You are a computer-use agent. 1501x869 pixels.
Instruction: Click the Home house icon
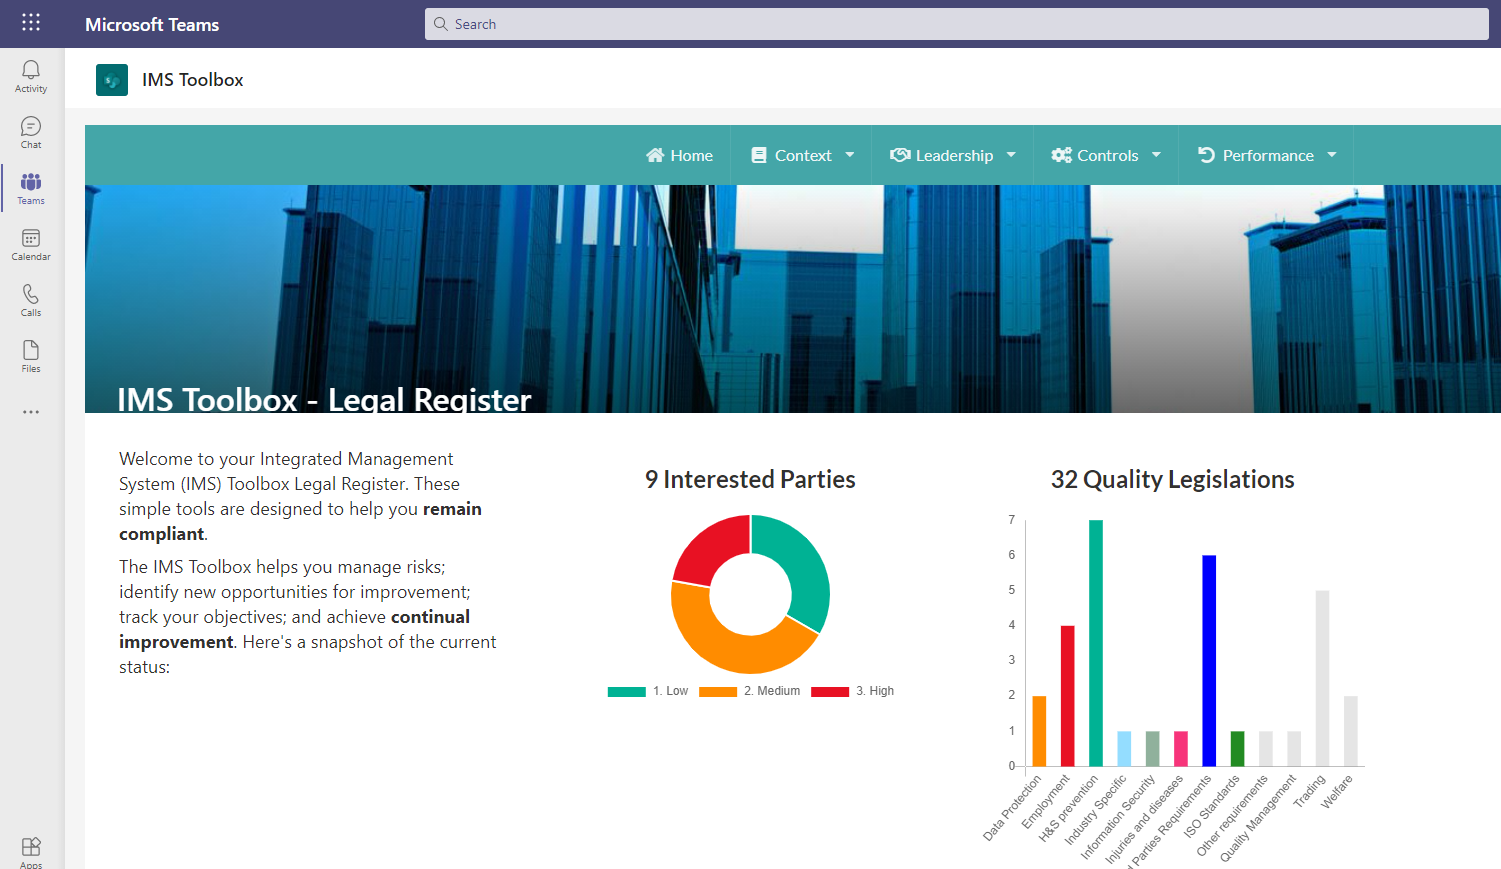coord(655,155)
